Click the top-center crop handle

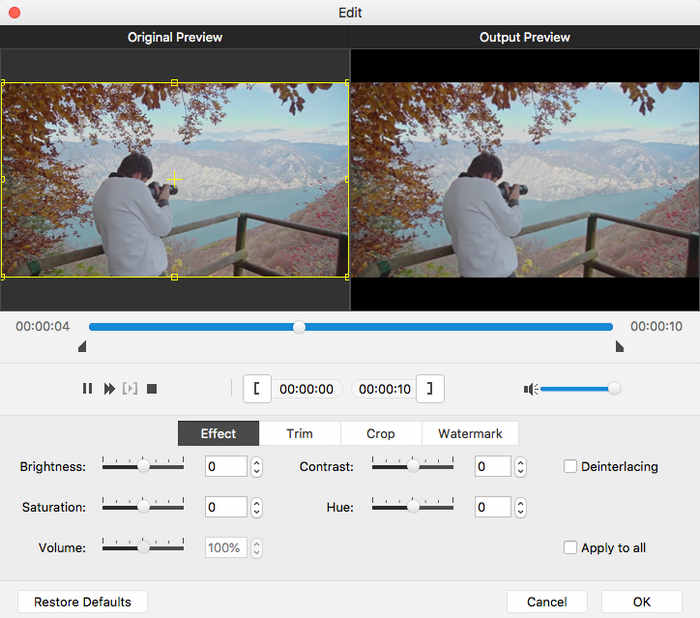(x=175, y=83)
